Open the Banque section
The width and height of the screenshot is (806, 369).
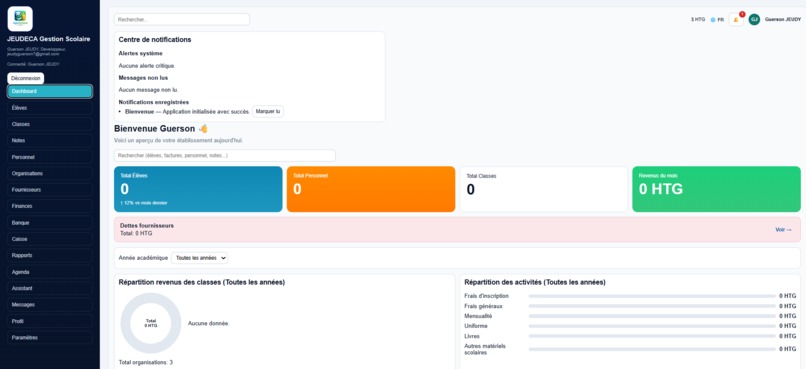(50, 223)
